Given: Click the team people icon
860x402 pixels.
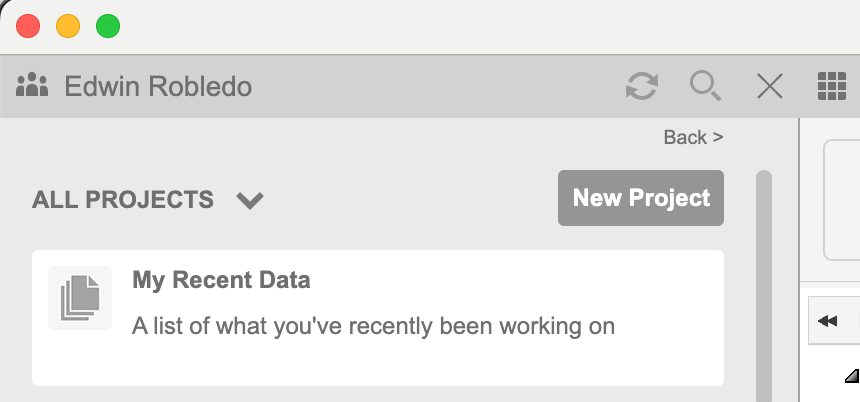Looking at the screenshot, I should point(32,86).
